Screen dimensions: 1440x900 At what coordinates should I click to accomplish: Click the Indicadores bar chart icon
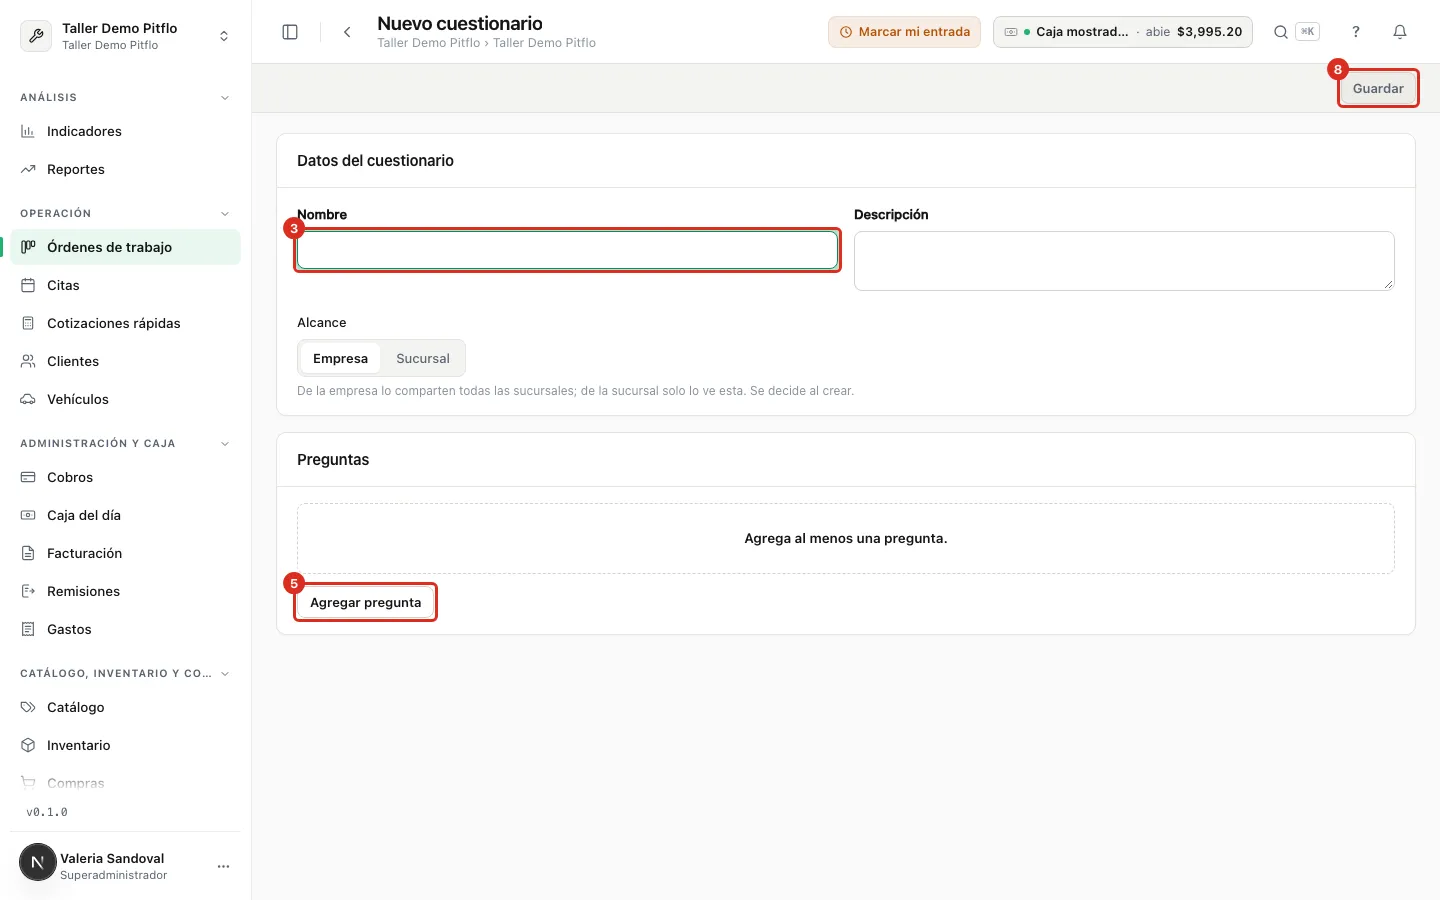pyautogui.click(x=28, y=131)
